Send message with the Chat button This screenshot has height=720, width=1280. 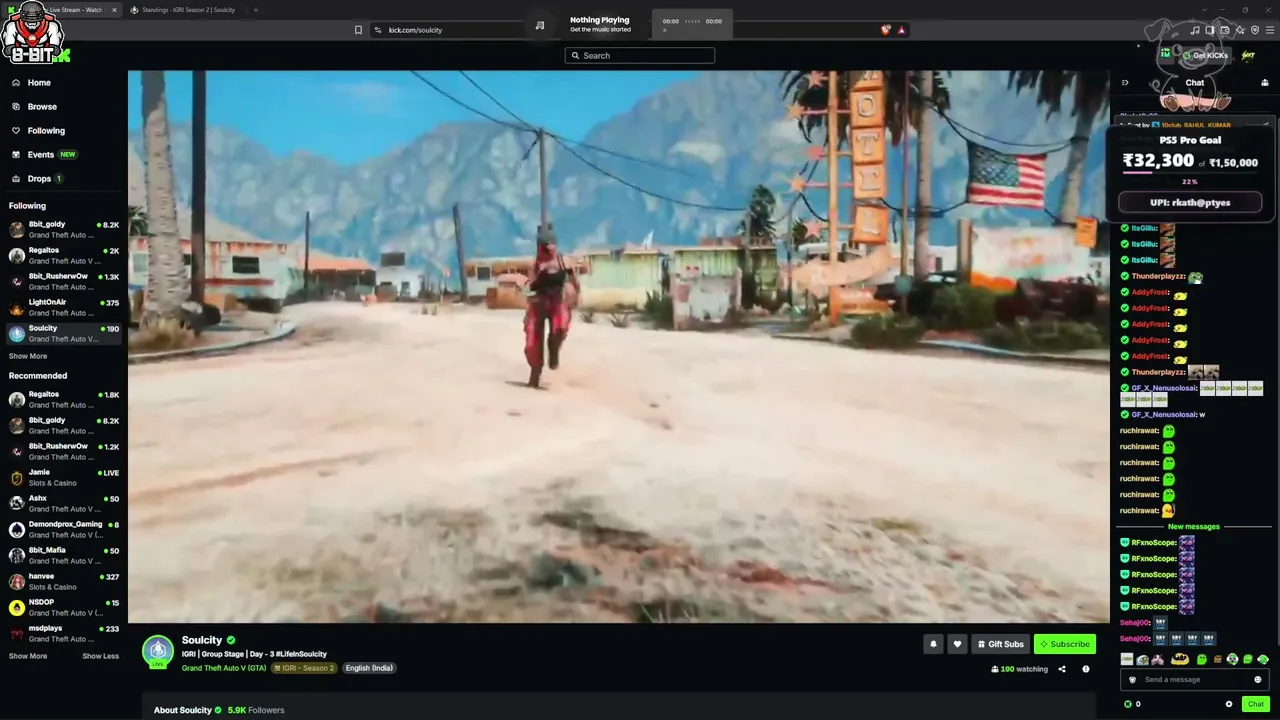1256,704
